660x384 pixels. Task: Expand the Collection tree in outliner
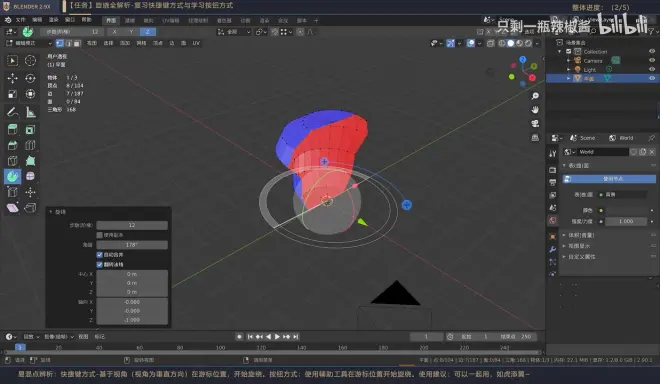pyautogui.click(x=560, y=51)
